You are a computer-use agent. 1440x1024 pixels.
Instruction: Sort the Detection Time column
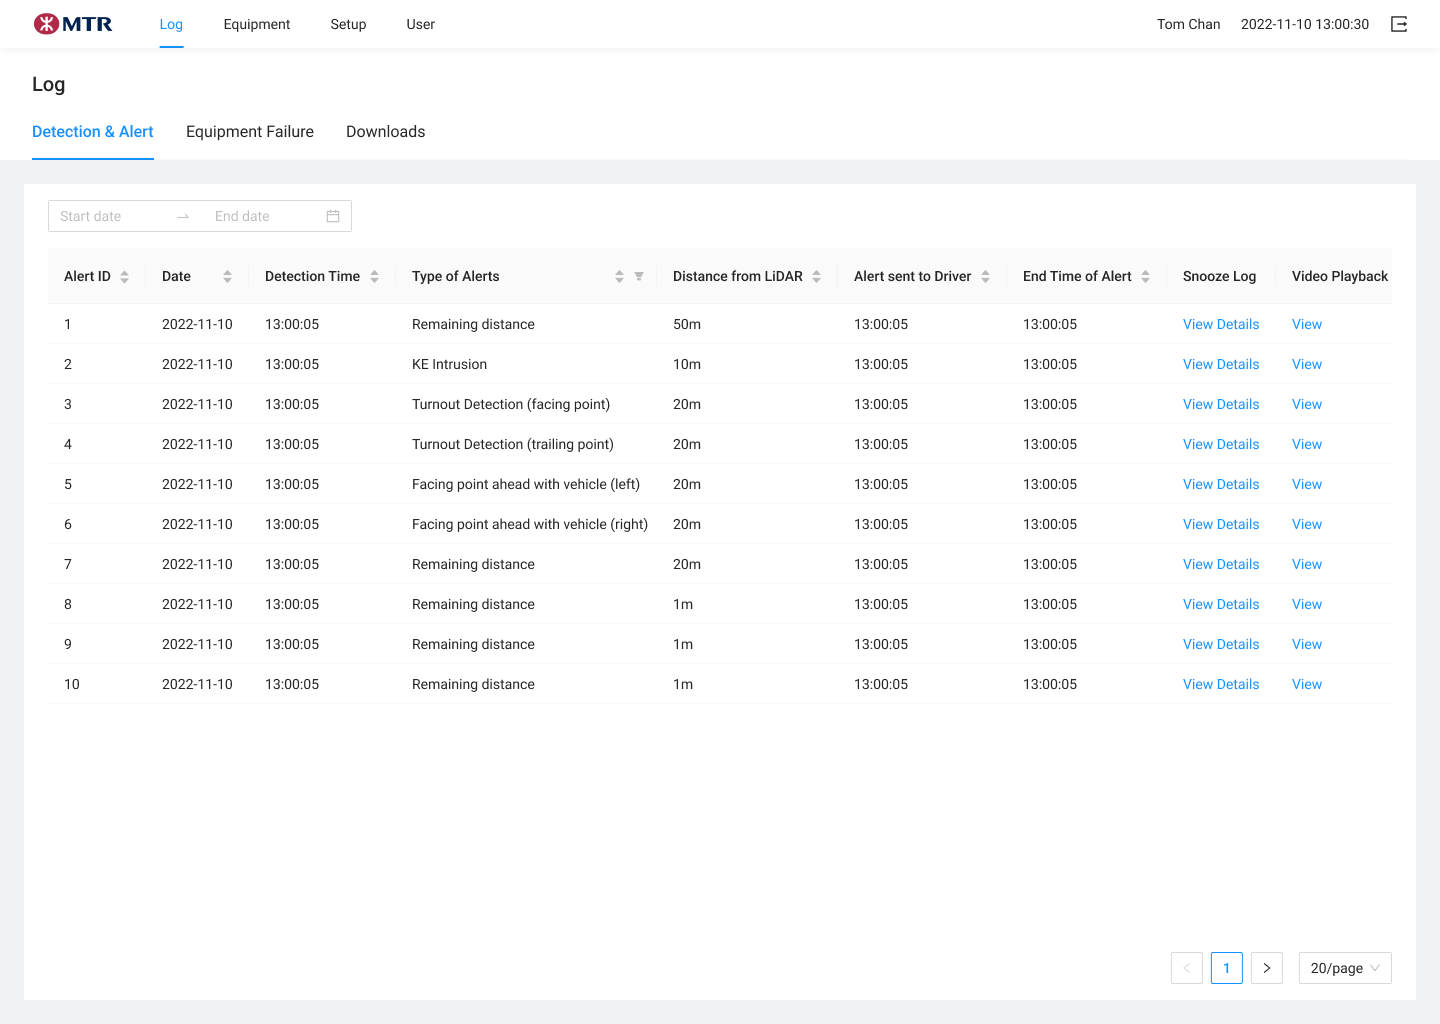point(375,276)
